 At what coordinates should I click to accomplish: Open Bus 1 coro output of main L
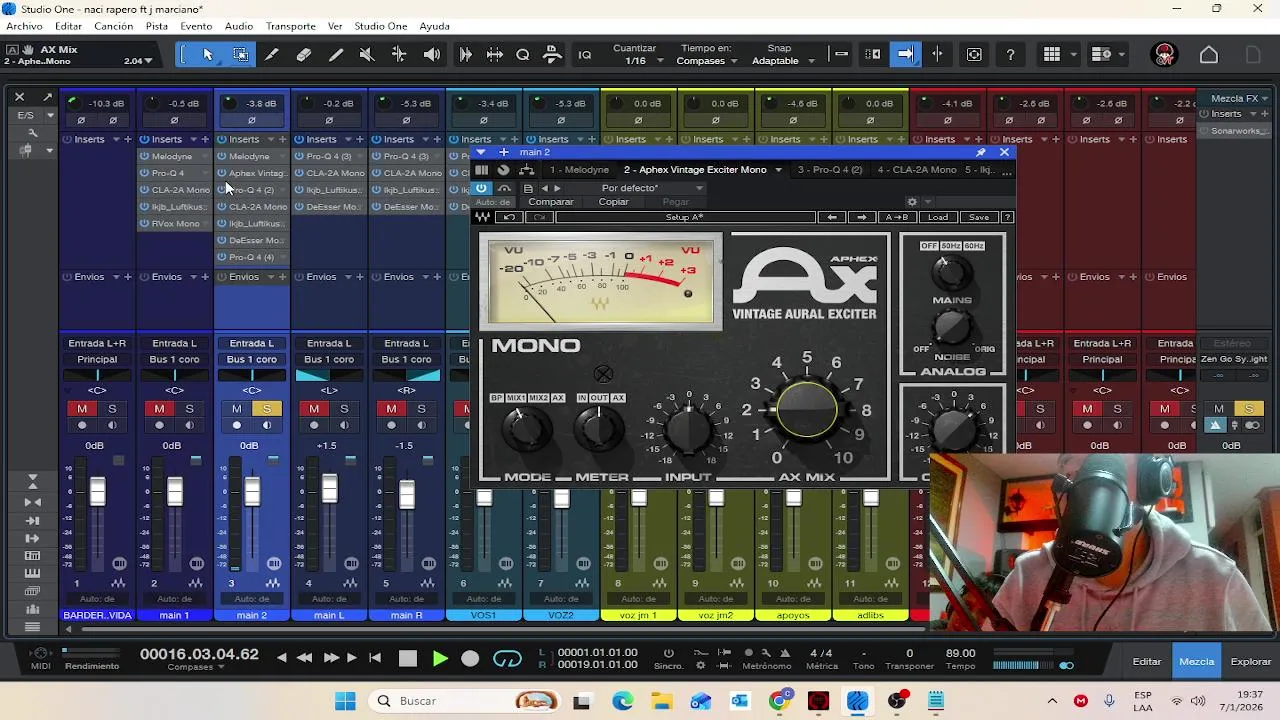[x=329, y=360]
